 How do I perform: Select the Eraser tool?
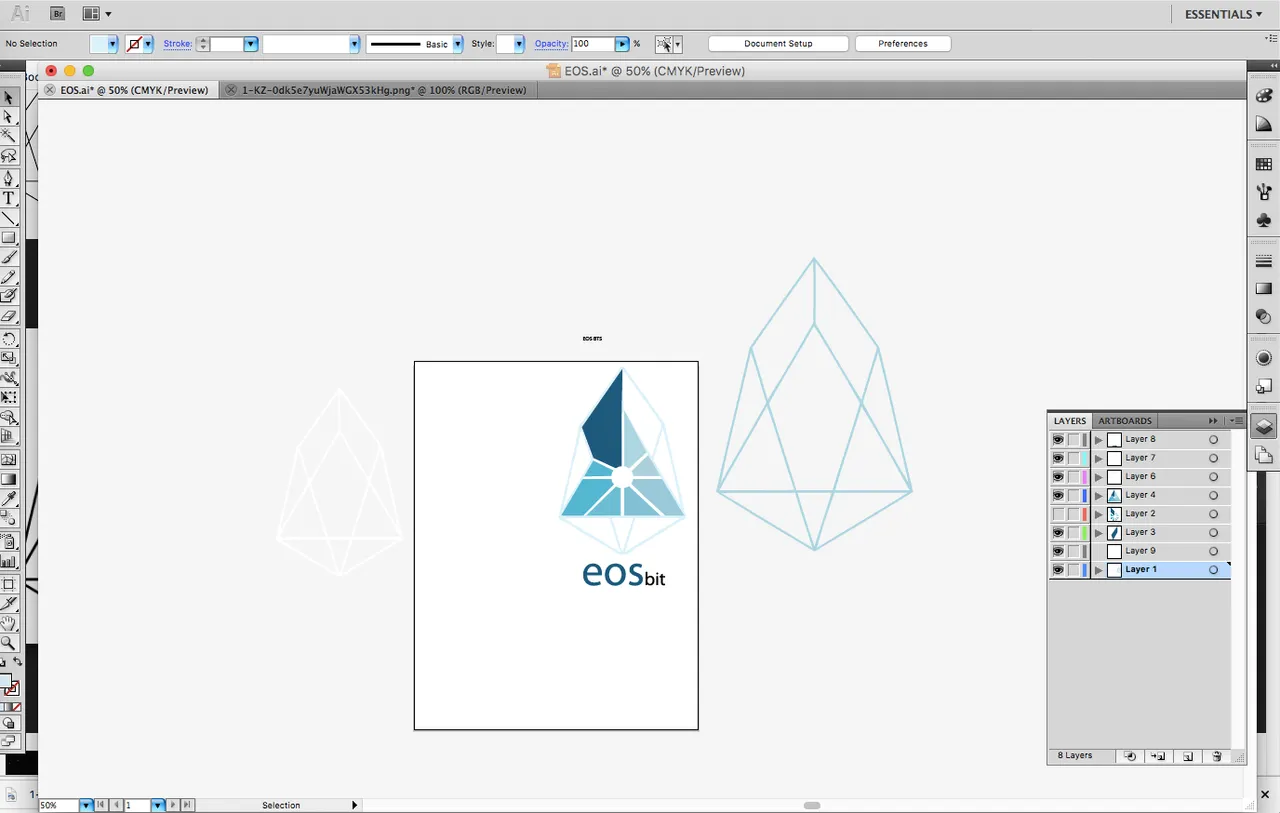[9, 315]
